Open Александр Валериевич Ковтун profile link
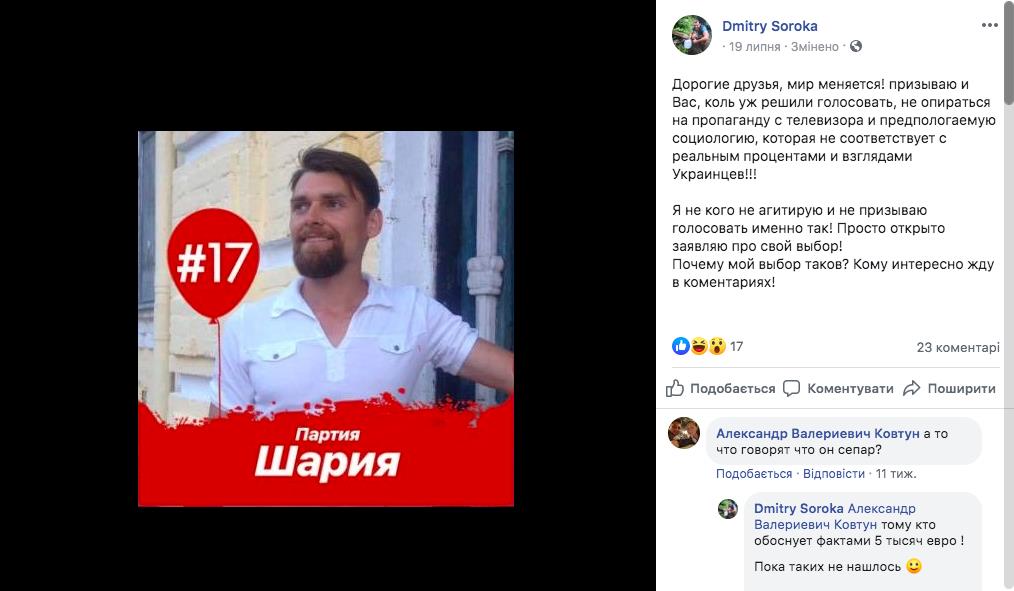This screenshot has width=1014, height=591. pyautogui.click(x=817, y=434)
